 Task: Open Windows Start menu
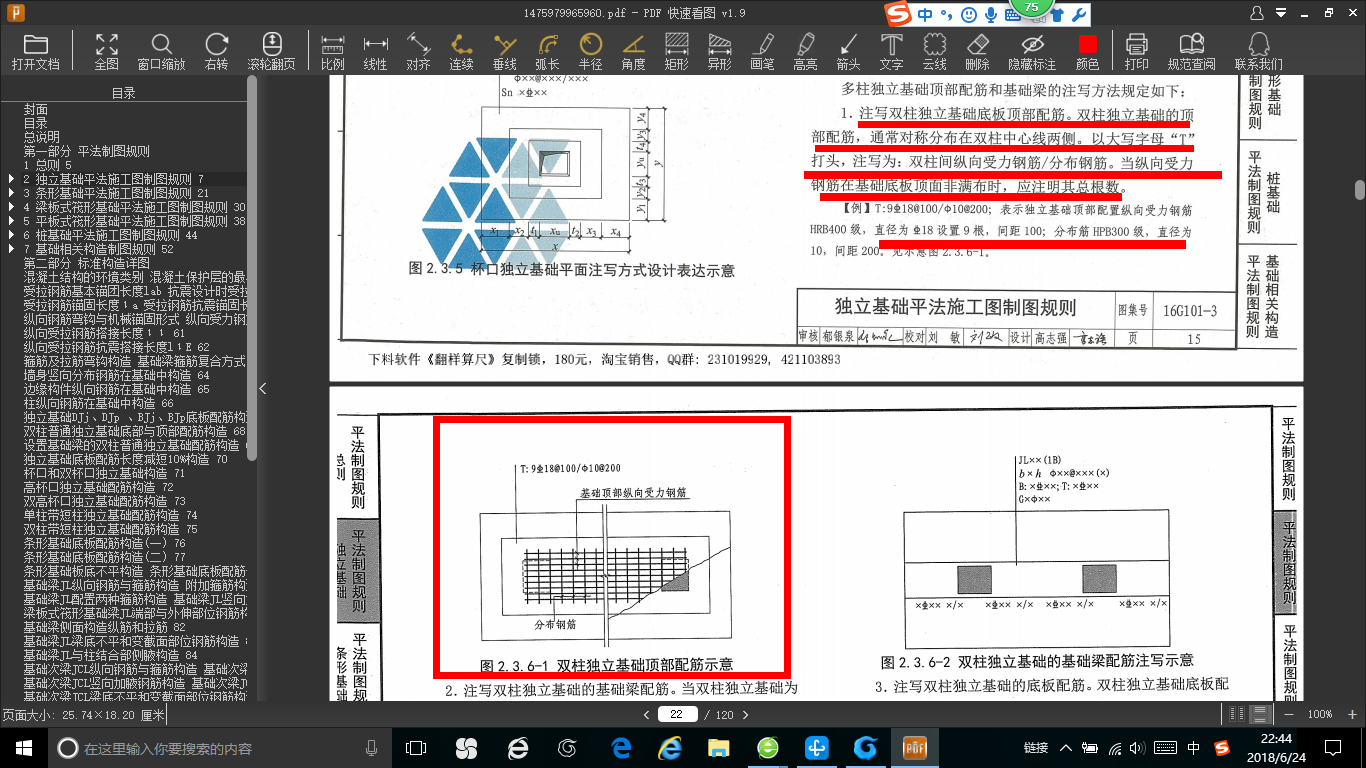tap(22, 748)
